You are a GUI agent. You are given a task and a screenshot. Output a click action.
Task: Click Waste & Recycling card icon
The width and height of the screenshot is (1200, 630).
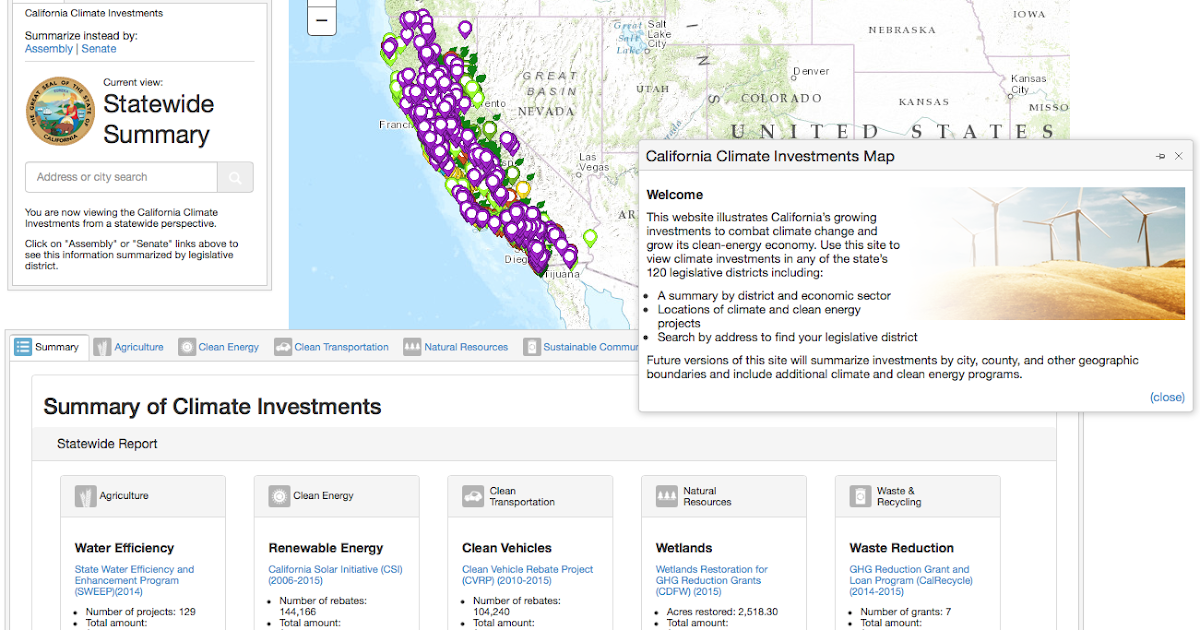tap(861, 496)
